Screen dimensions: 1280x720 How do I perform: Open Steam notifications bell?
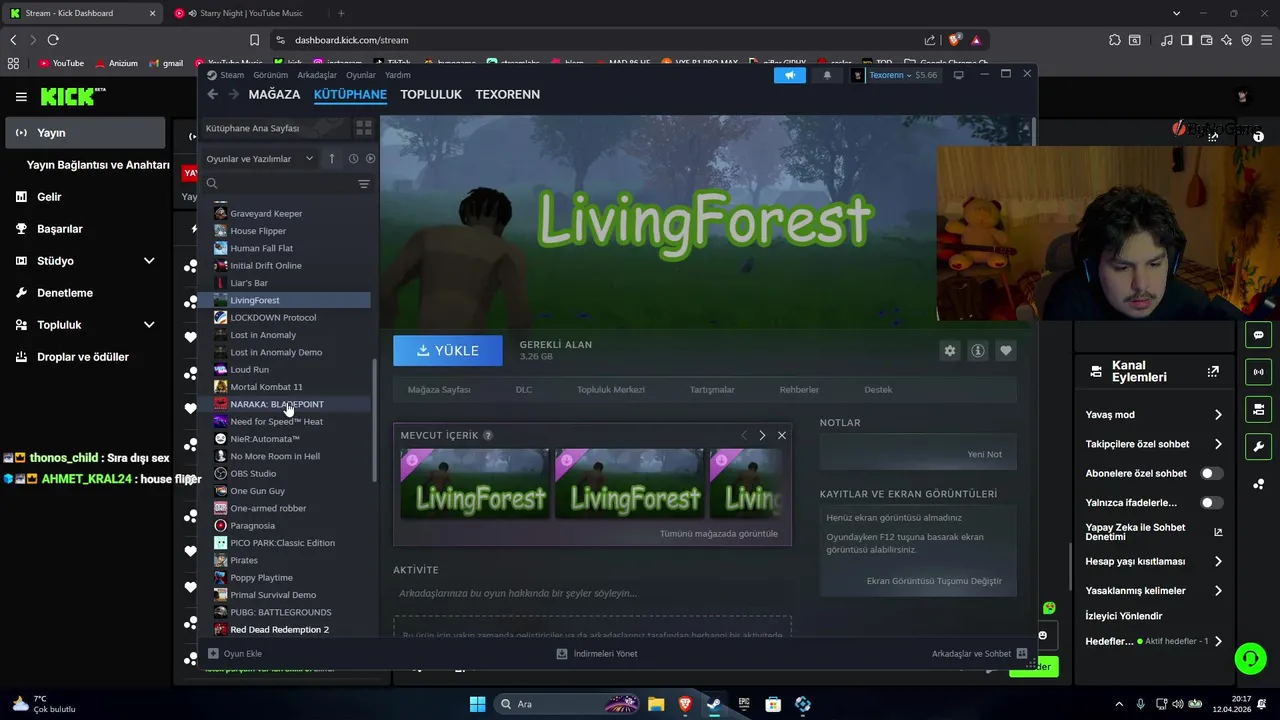(x=827, y=75)
